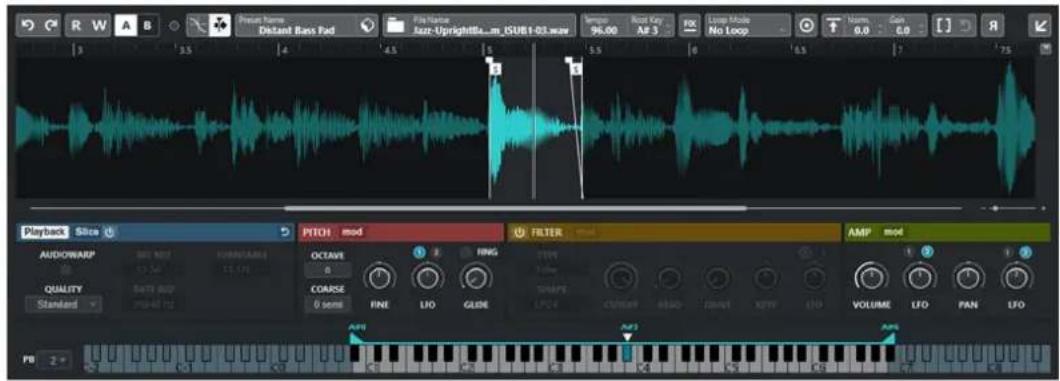Open the preset browser cube icon
This screenshot has height=381, width=1060.
point(368,26)
